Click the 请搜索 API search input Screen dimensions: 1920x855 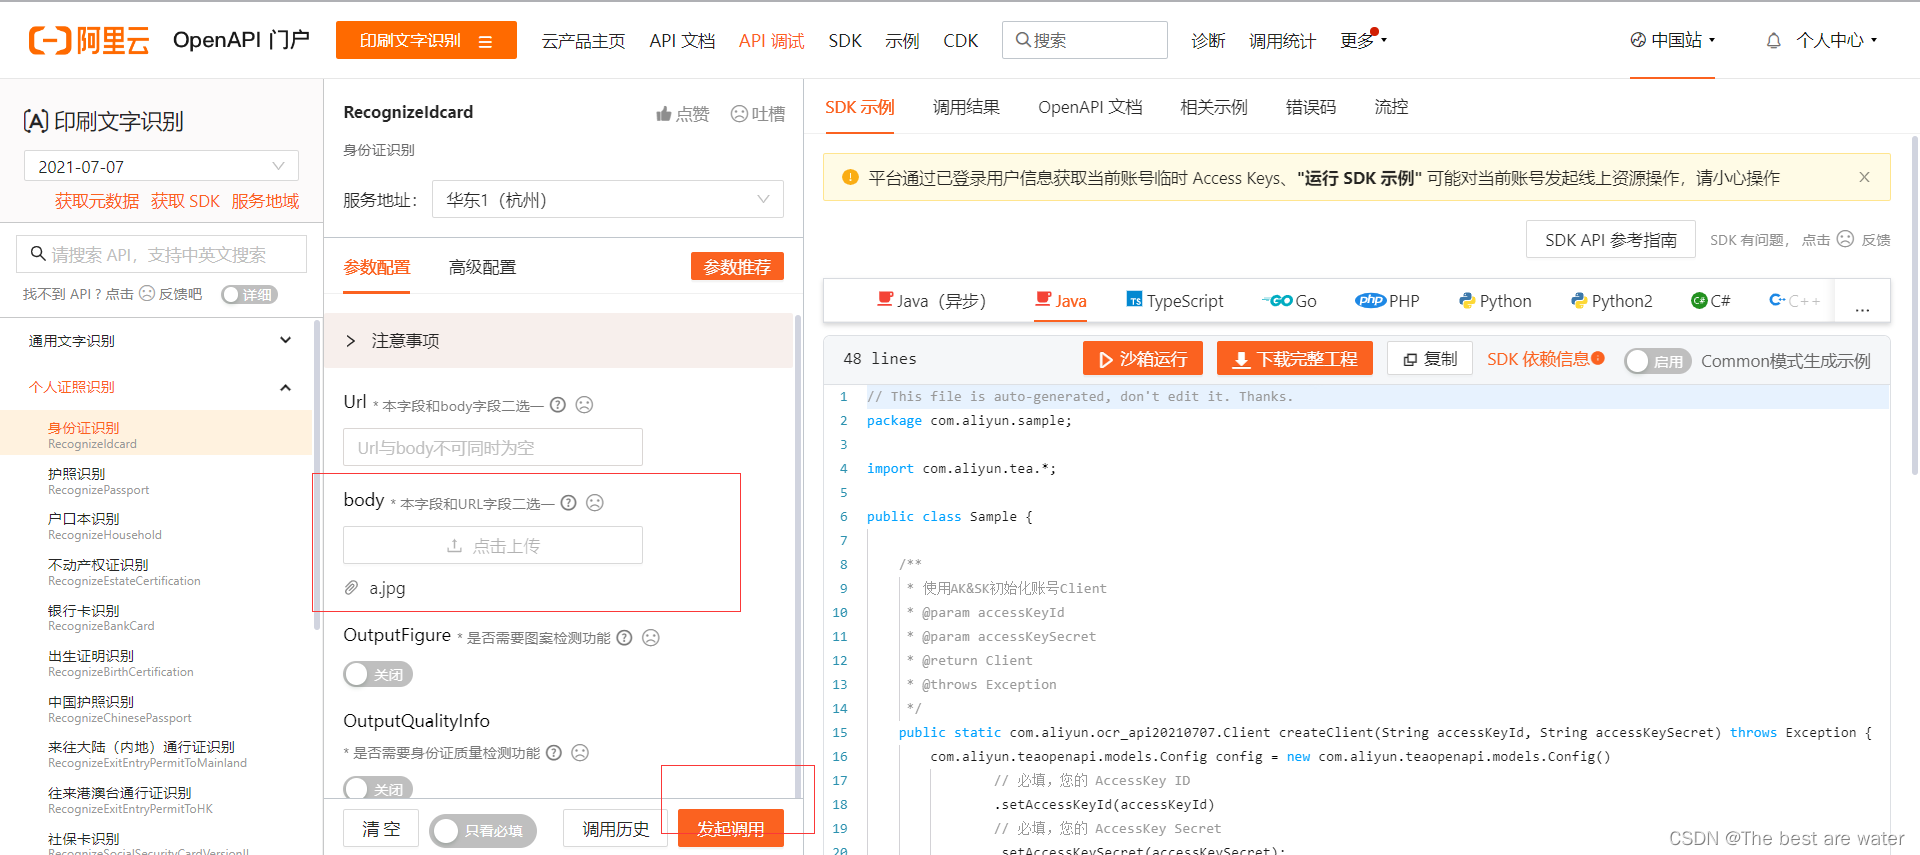pos(161,254)
